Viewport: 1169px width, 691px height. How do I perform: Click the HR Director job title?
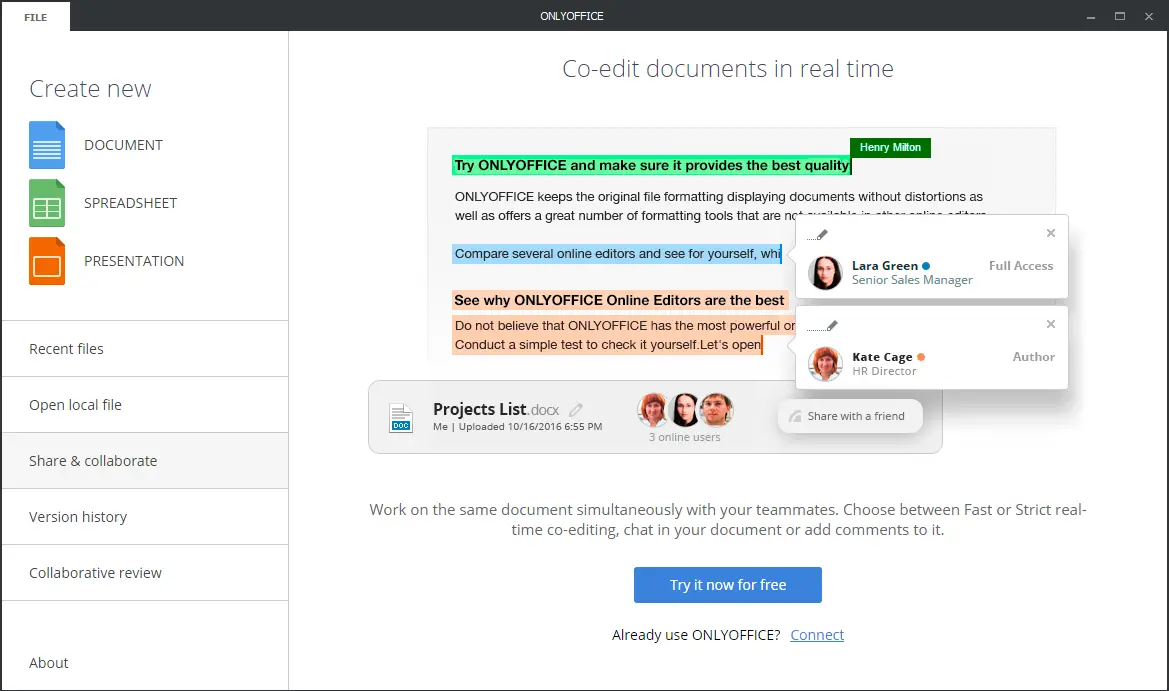[884, 371]
